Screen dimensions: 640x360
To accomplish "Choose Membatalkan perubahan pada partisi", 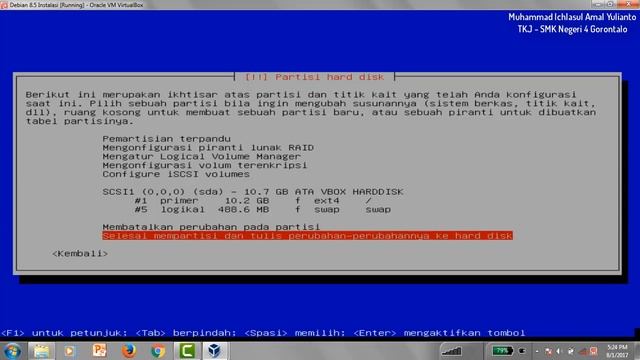I will click(211, 227).
